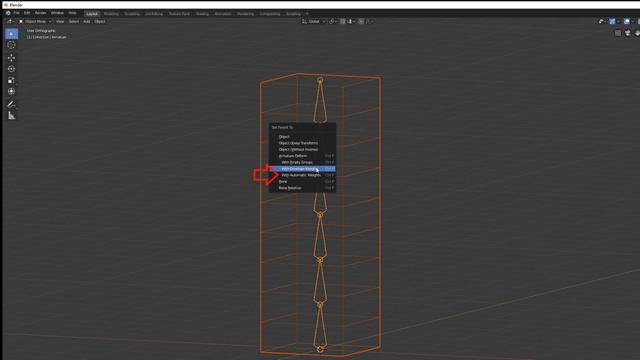Screen dimensions: 640x360
Task: Open the Window menu
Action: pos(57,13)
